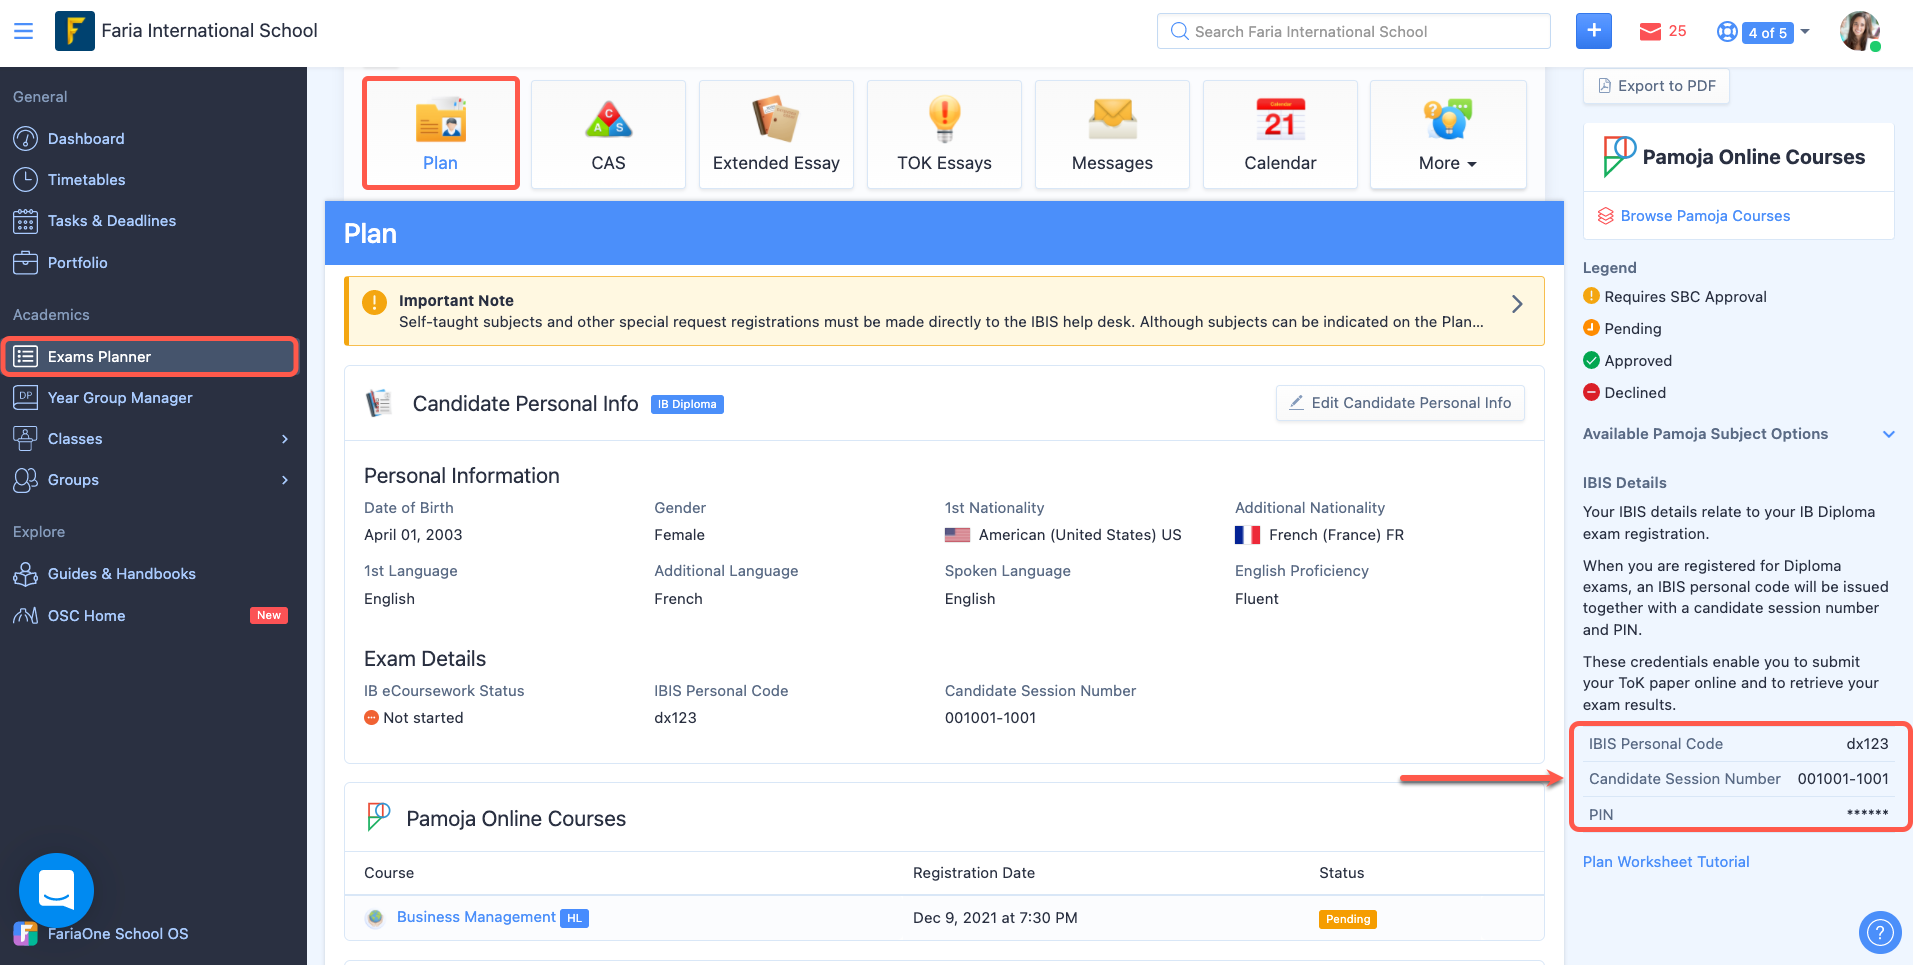This screenshot has height=965, width=1913.
Task: Click the Calendar 21 icon
Action: click(x=1280, y=120)
